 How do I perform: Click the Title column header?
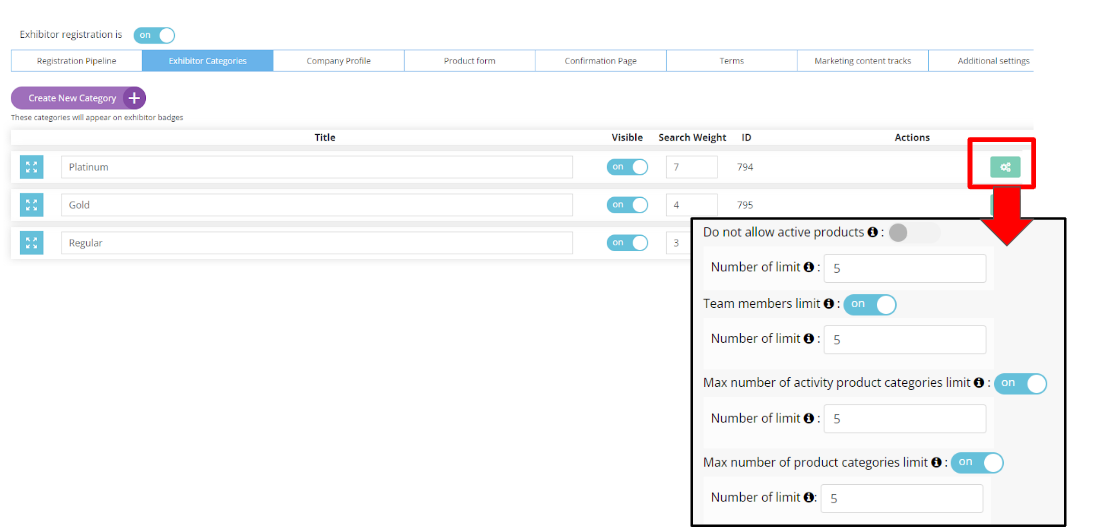coord(325,138)
